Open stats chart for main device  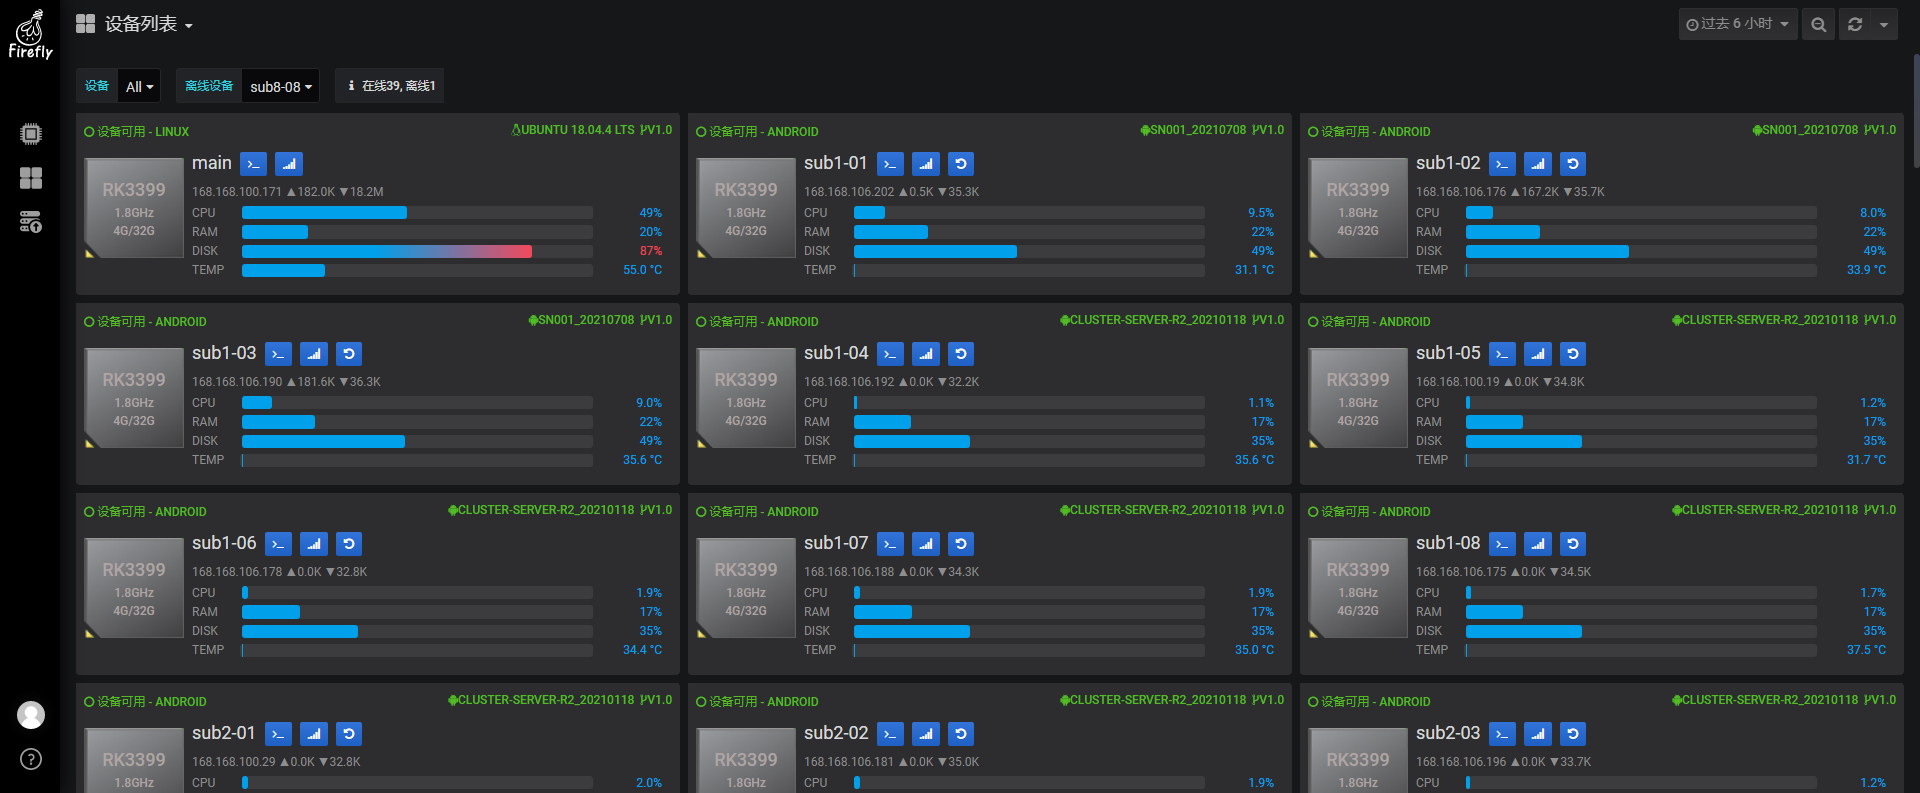tap(289, 164)
